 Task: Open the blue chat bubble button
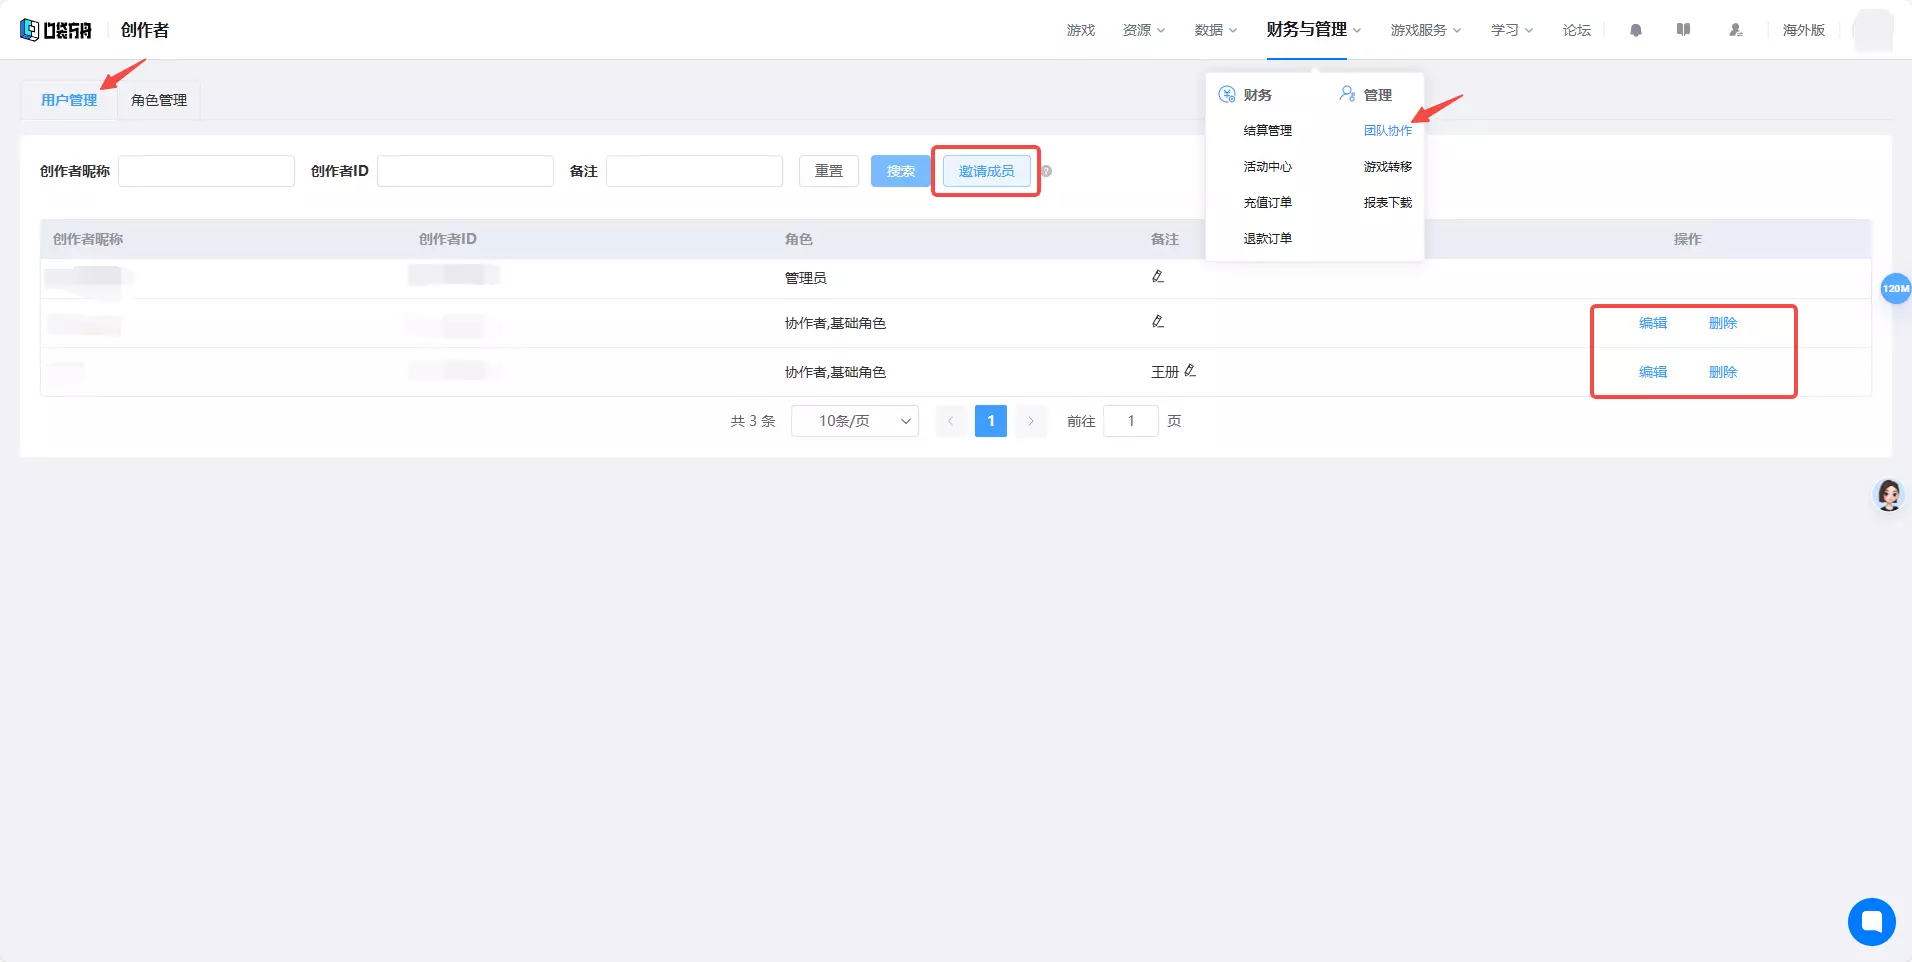click(x=1871, y=921)
